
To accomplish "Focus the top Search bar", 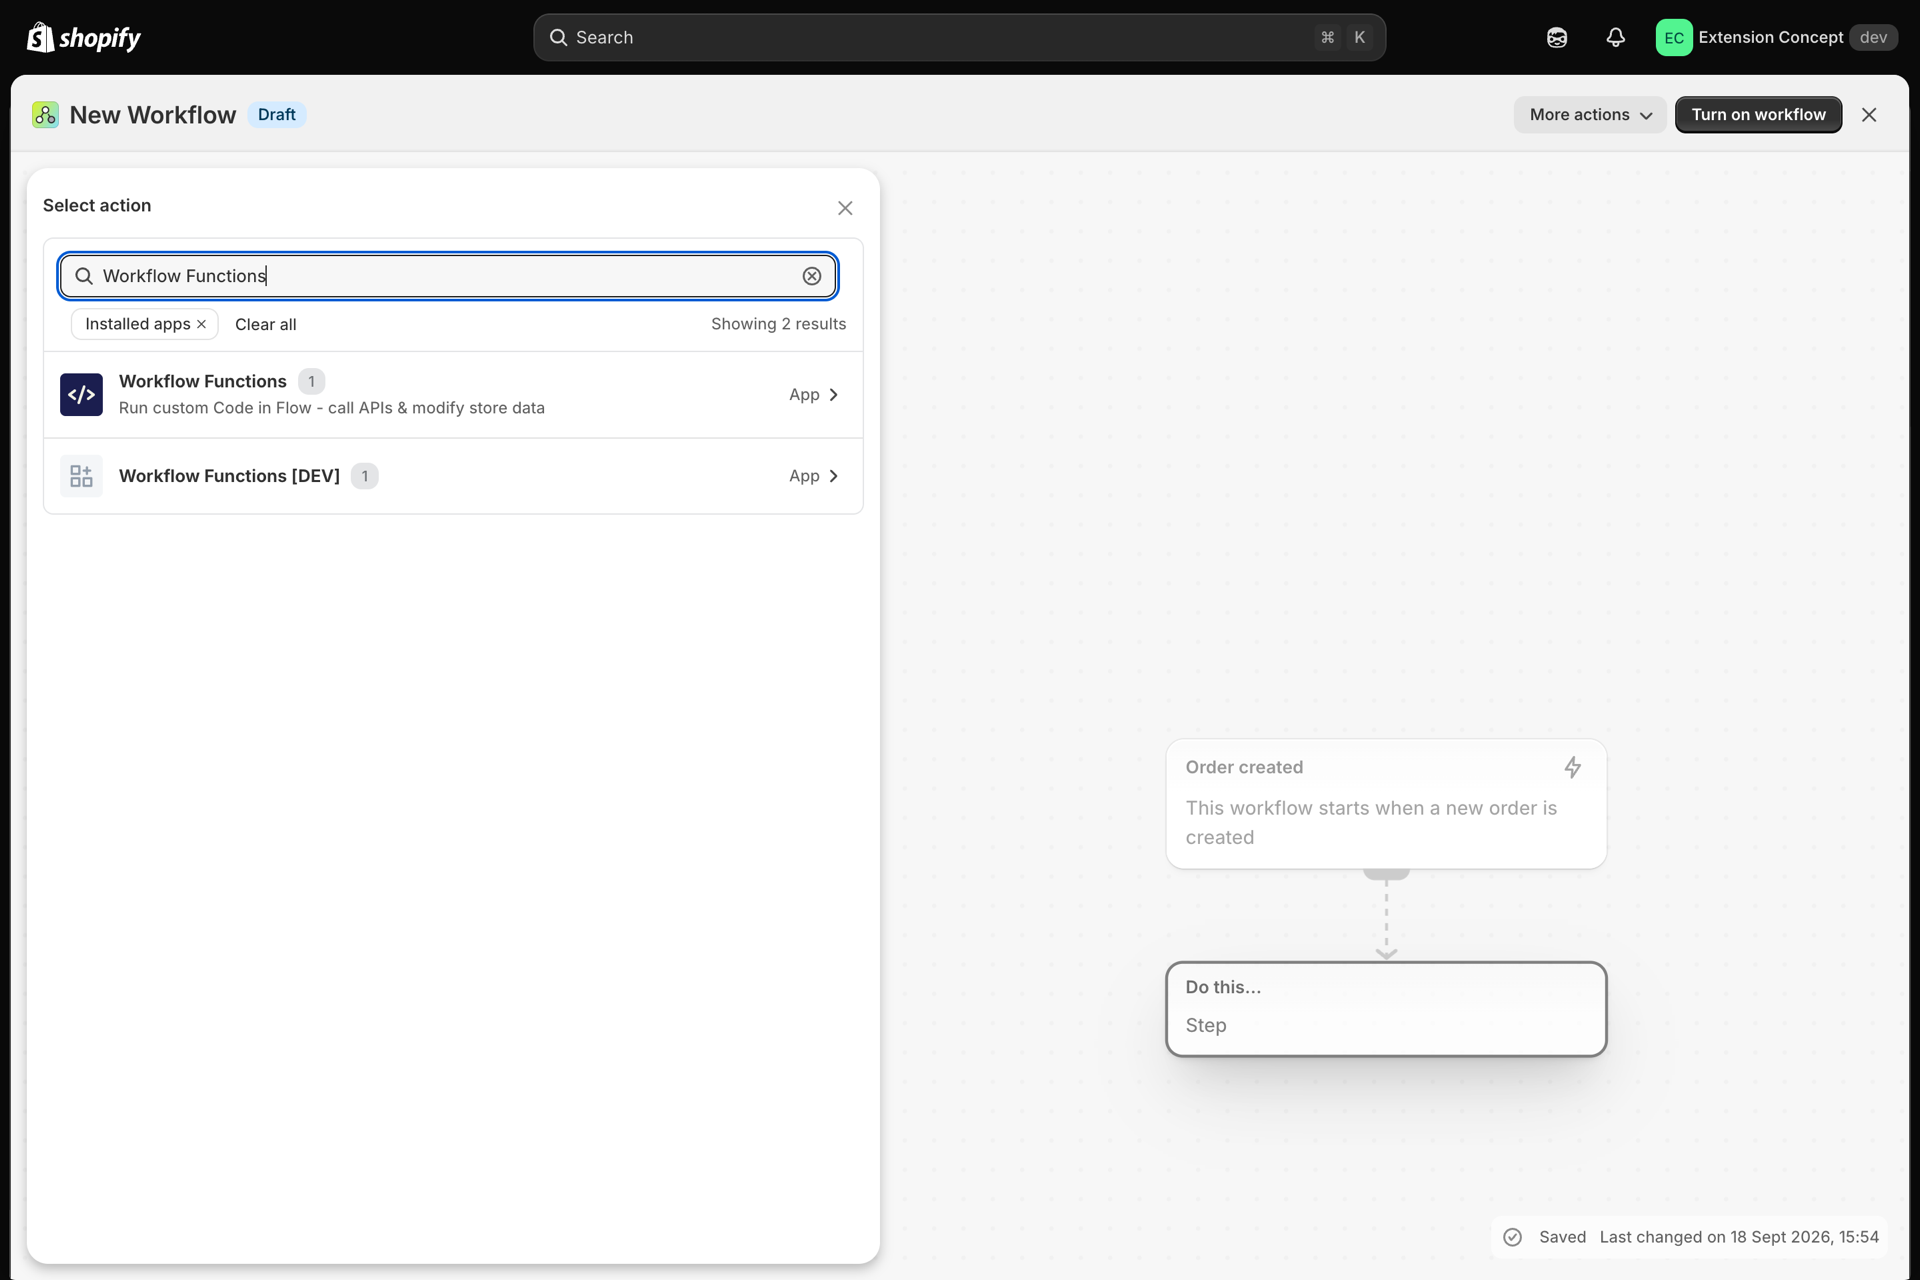I will pyautogui.click(x=959, y=37).
